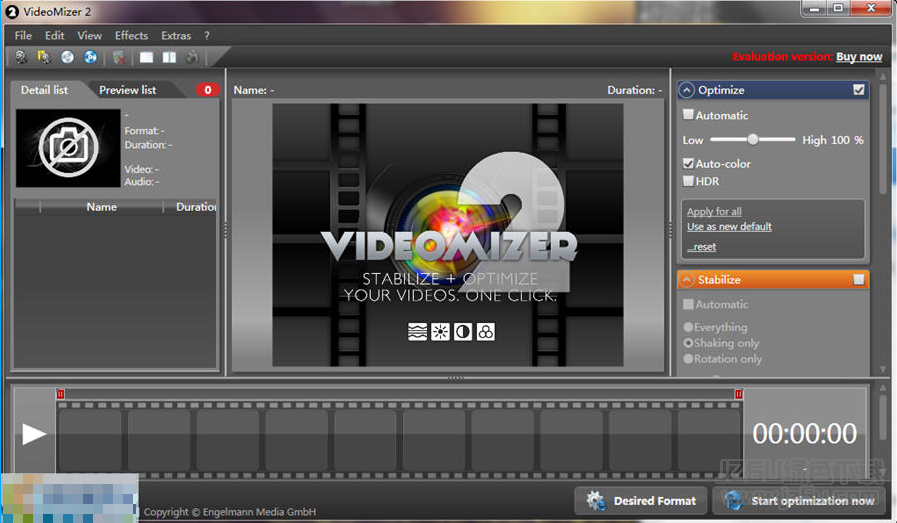Click the first filmstrip frame in timeline
Image resolution: width=897 pixels, height=523 pixels.
click(x=90, y=441)
